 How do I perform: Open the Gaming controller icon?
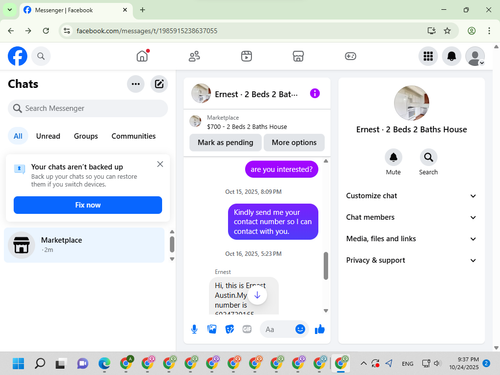pyautogui.click(x=350, y=56)
